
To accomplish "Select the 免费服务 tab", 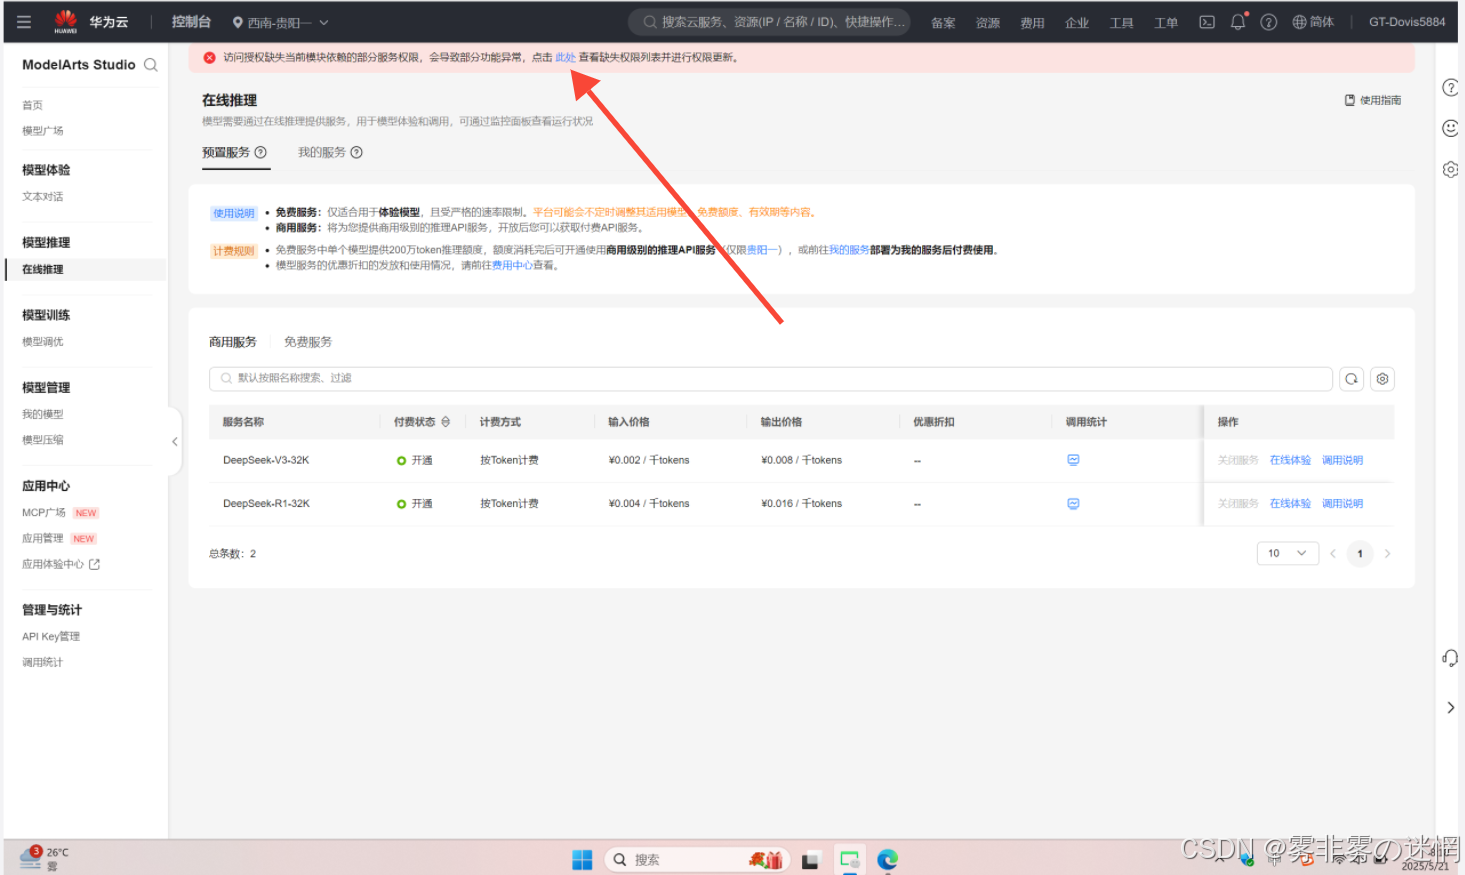I will click(308, 342).
